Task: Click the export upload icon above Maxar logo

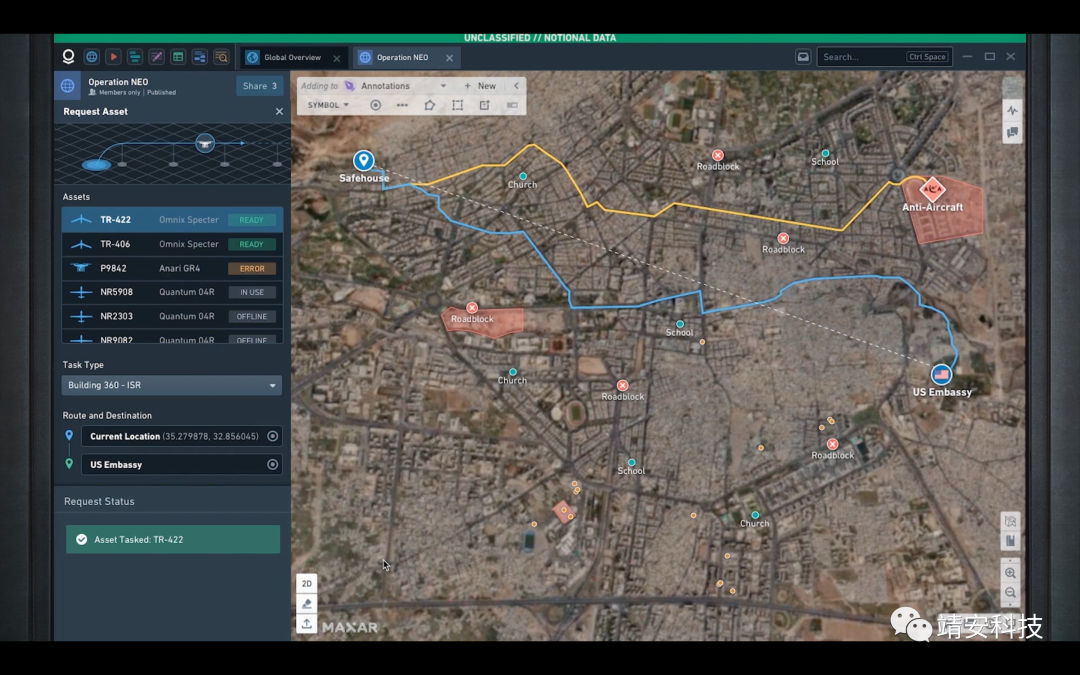Action: click(307, 623)
